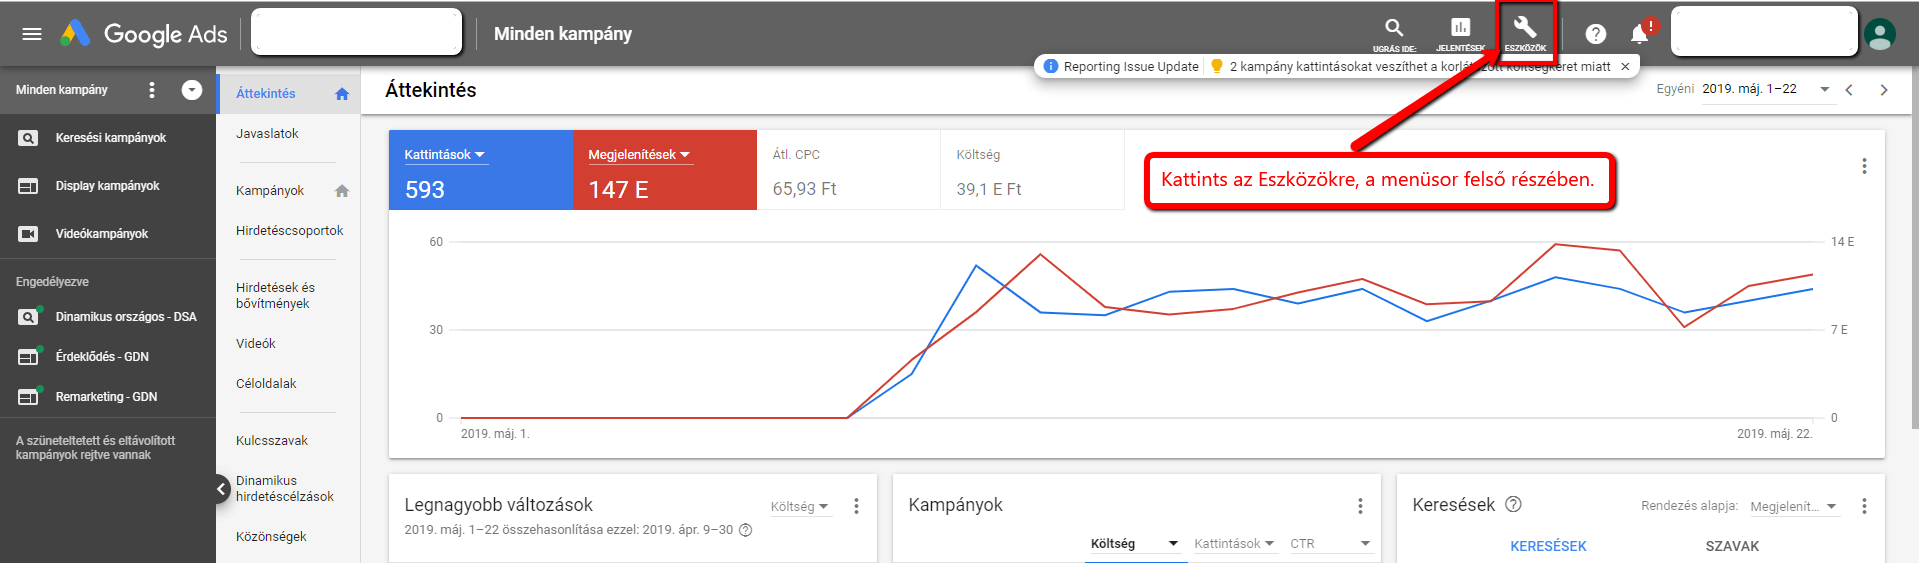Click the Google Ads logo
The width and height of the screenshot is (1919, 563).
pos(143,34)
